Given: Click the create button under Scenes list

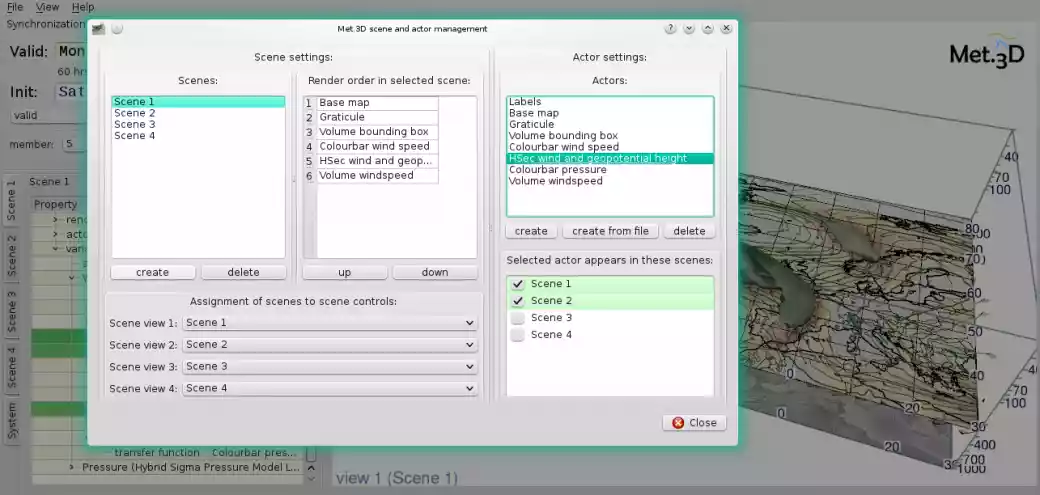Looking at the screenshot, I should click(x=153, y=272).
